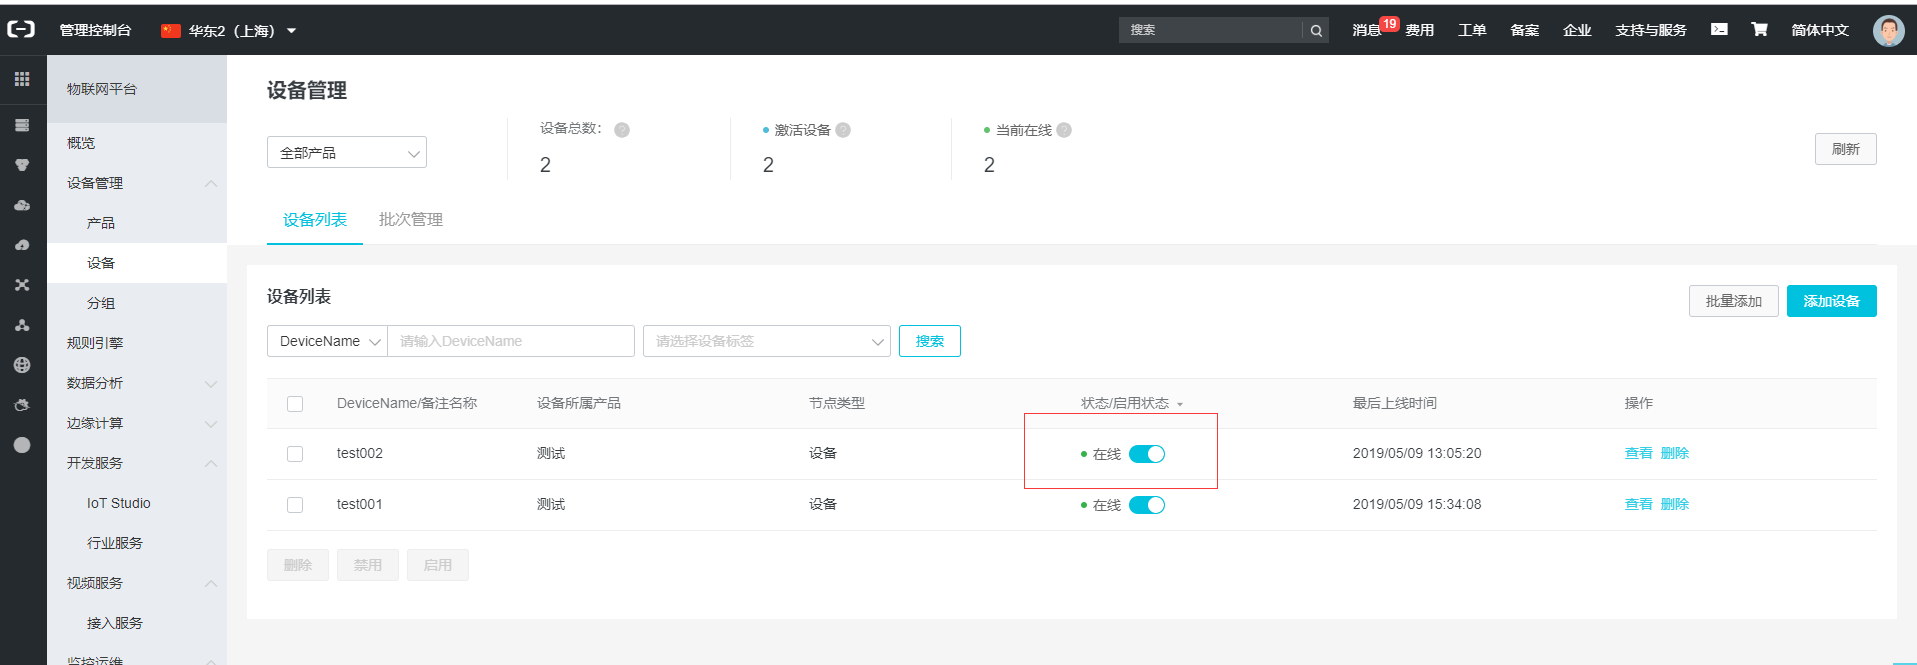Open the Cloud Shell terminal icon
Image resolution: width=1917 pixels, height=665 pixels.
(x=1719, y=29)
